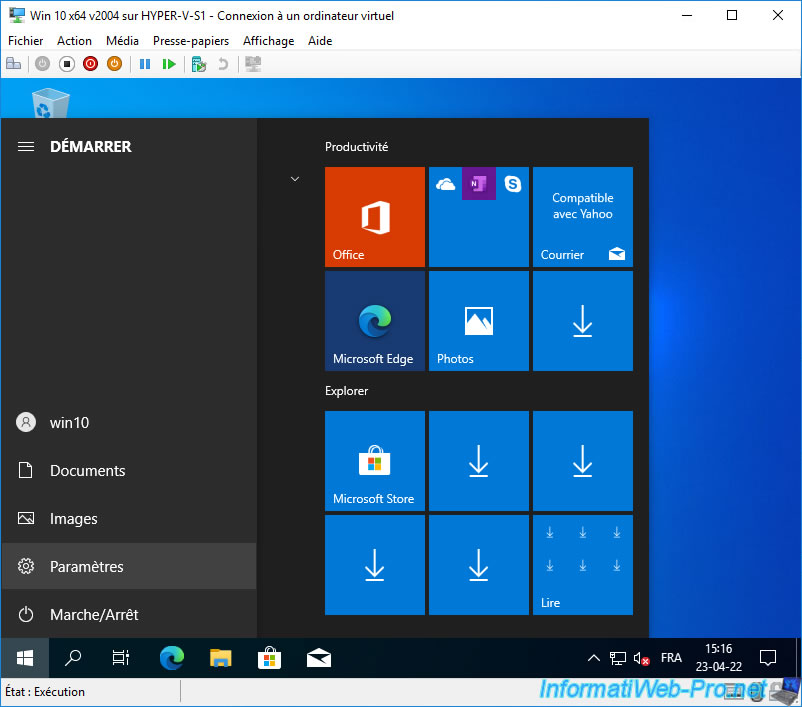Click the chevron left of the Productivité tiles
The image size is (802, 707).
(x=295, y=179)
